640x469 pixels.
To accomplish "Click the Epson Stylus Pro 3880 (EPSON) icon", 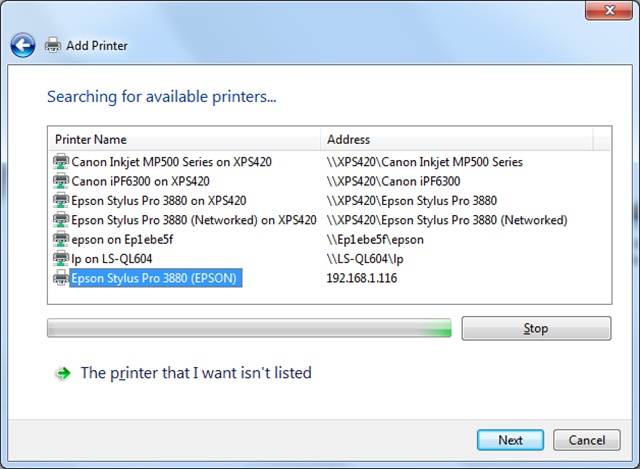I will click(61, 278).
